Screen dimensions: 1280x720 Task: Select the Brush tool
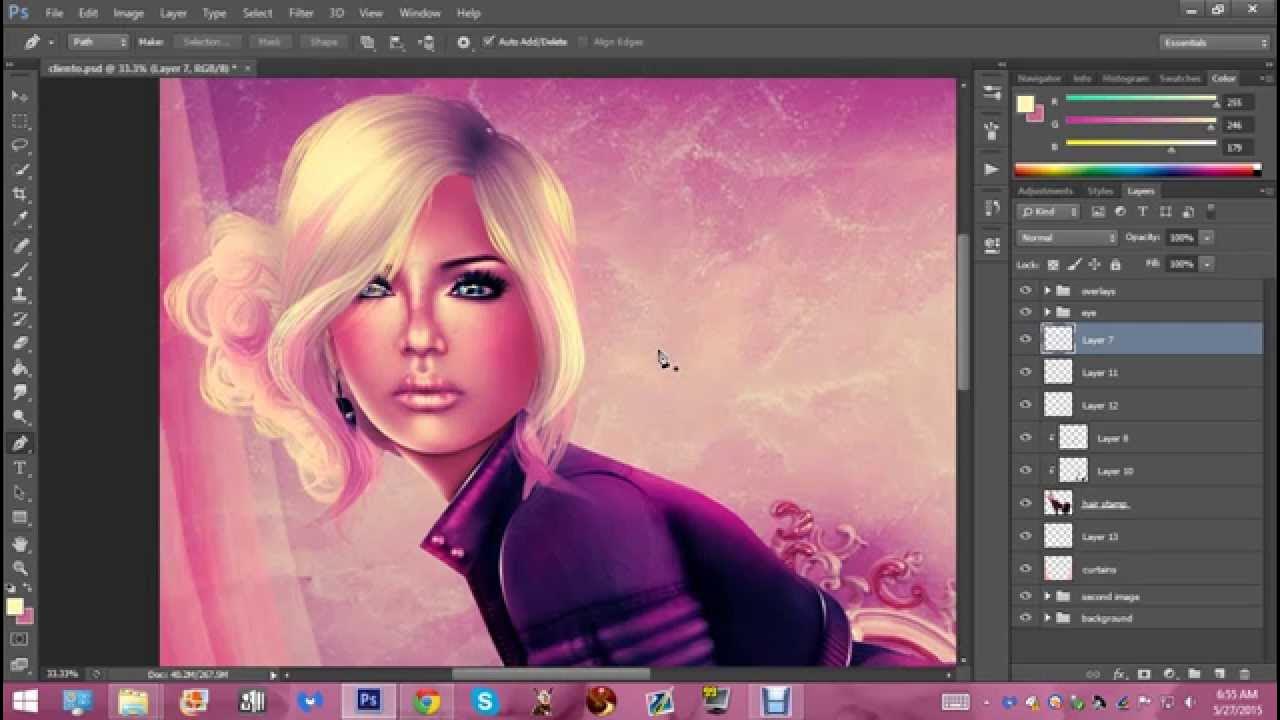(19, 271)
